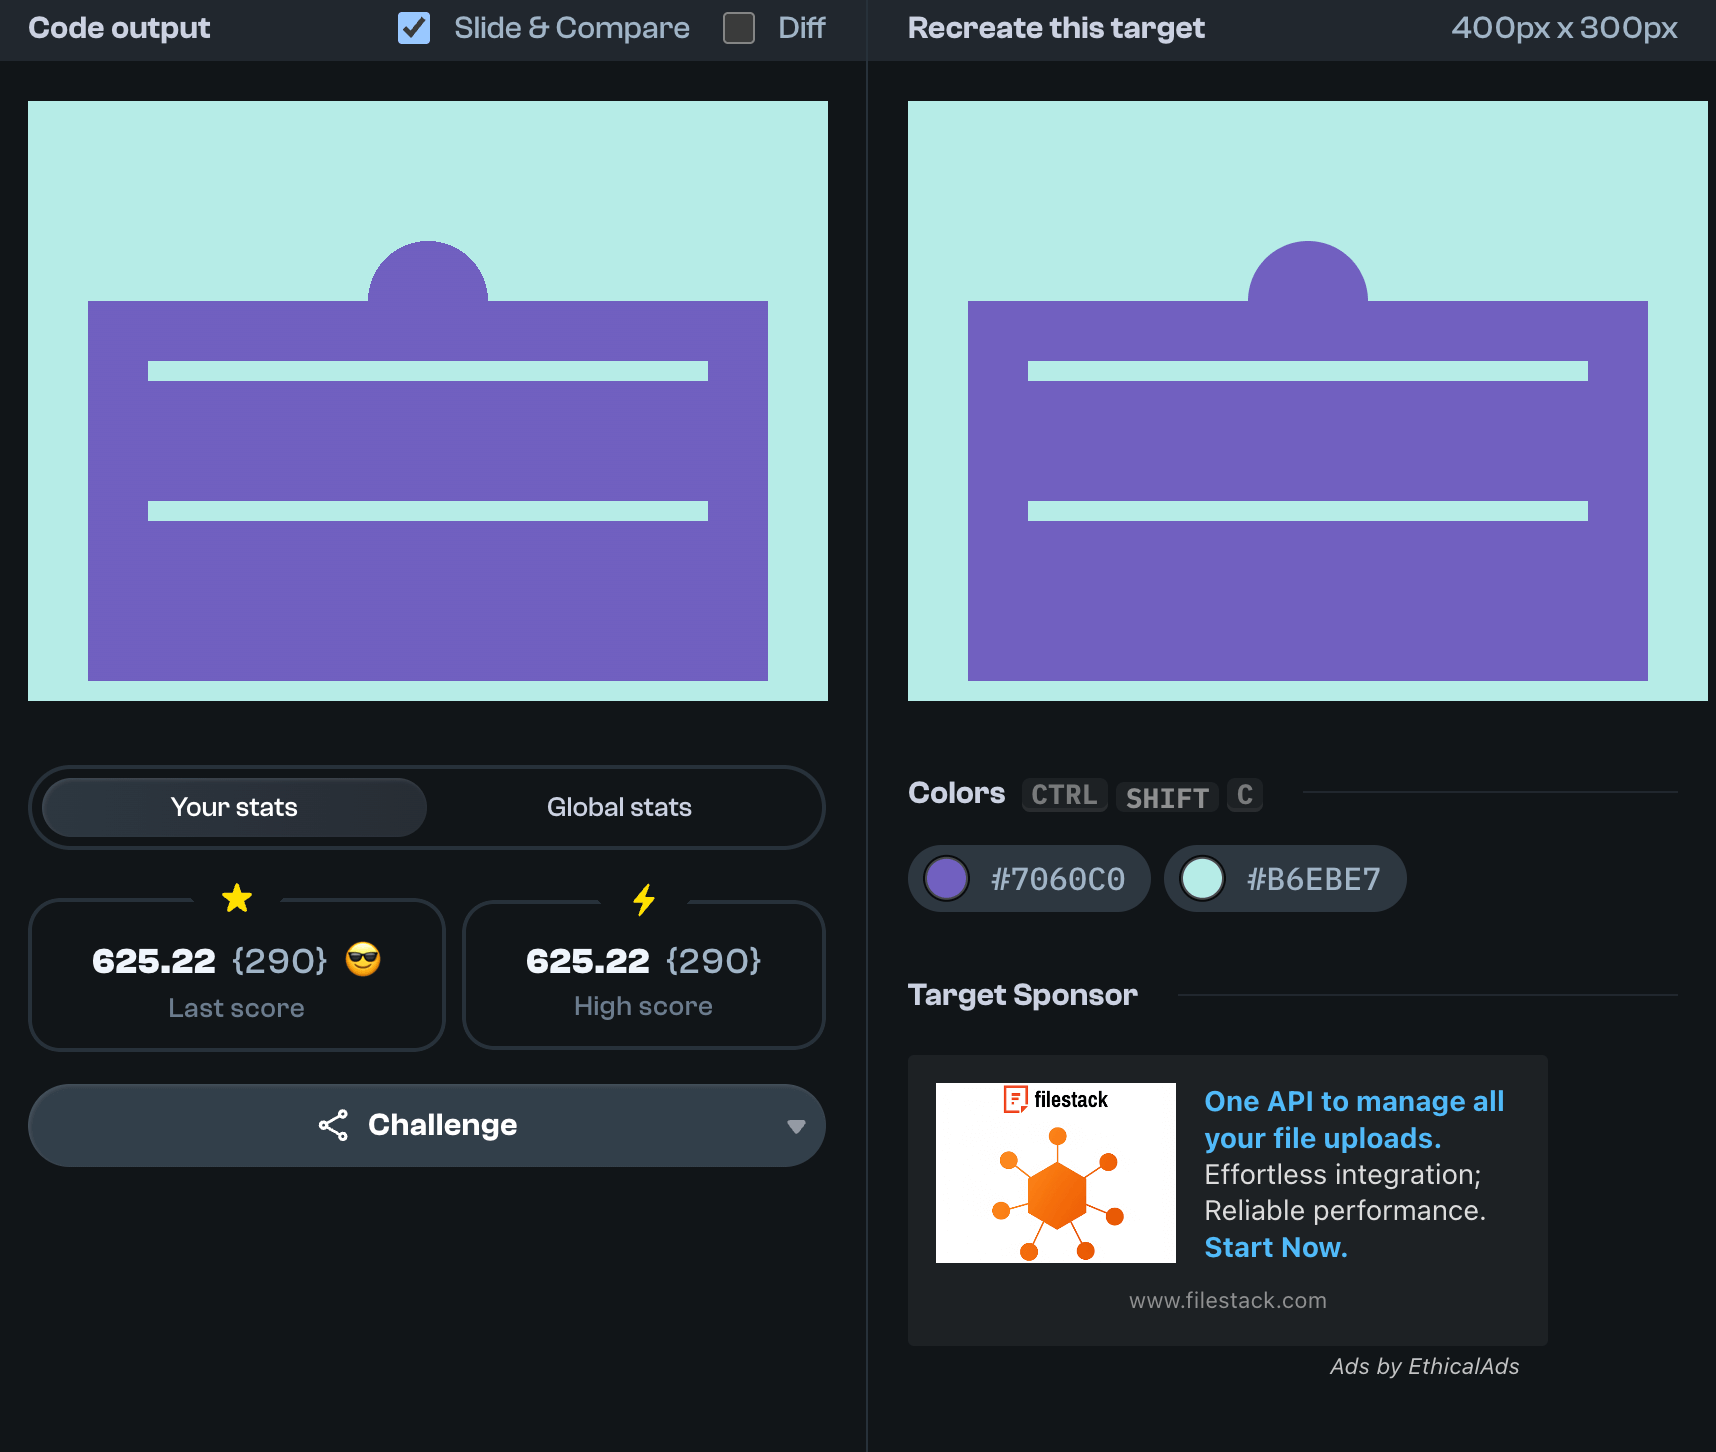
Task: Expand the Challenge dropdown arrow
Action: point(796,1126)
